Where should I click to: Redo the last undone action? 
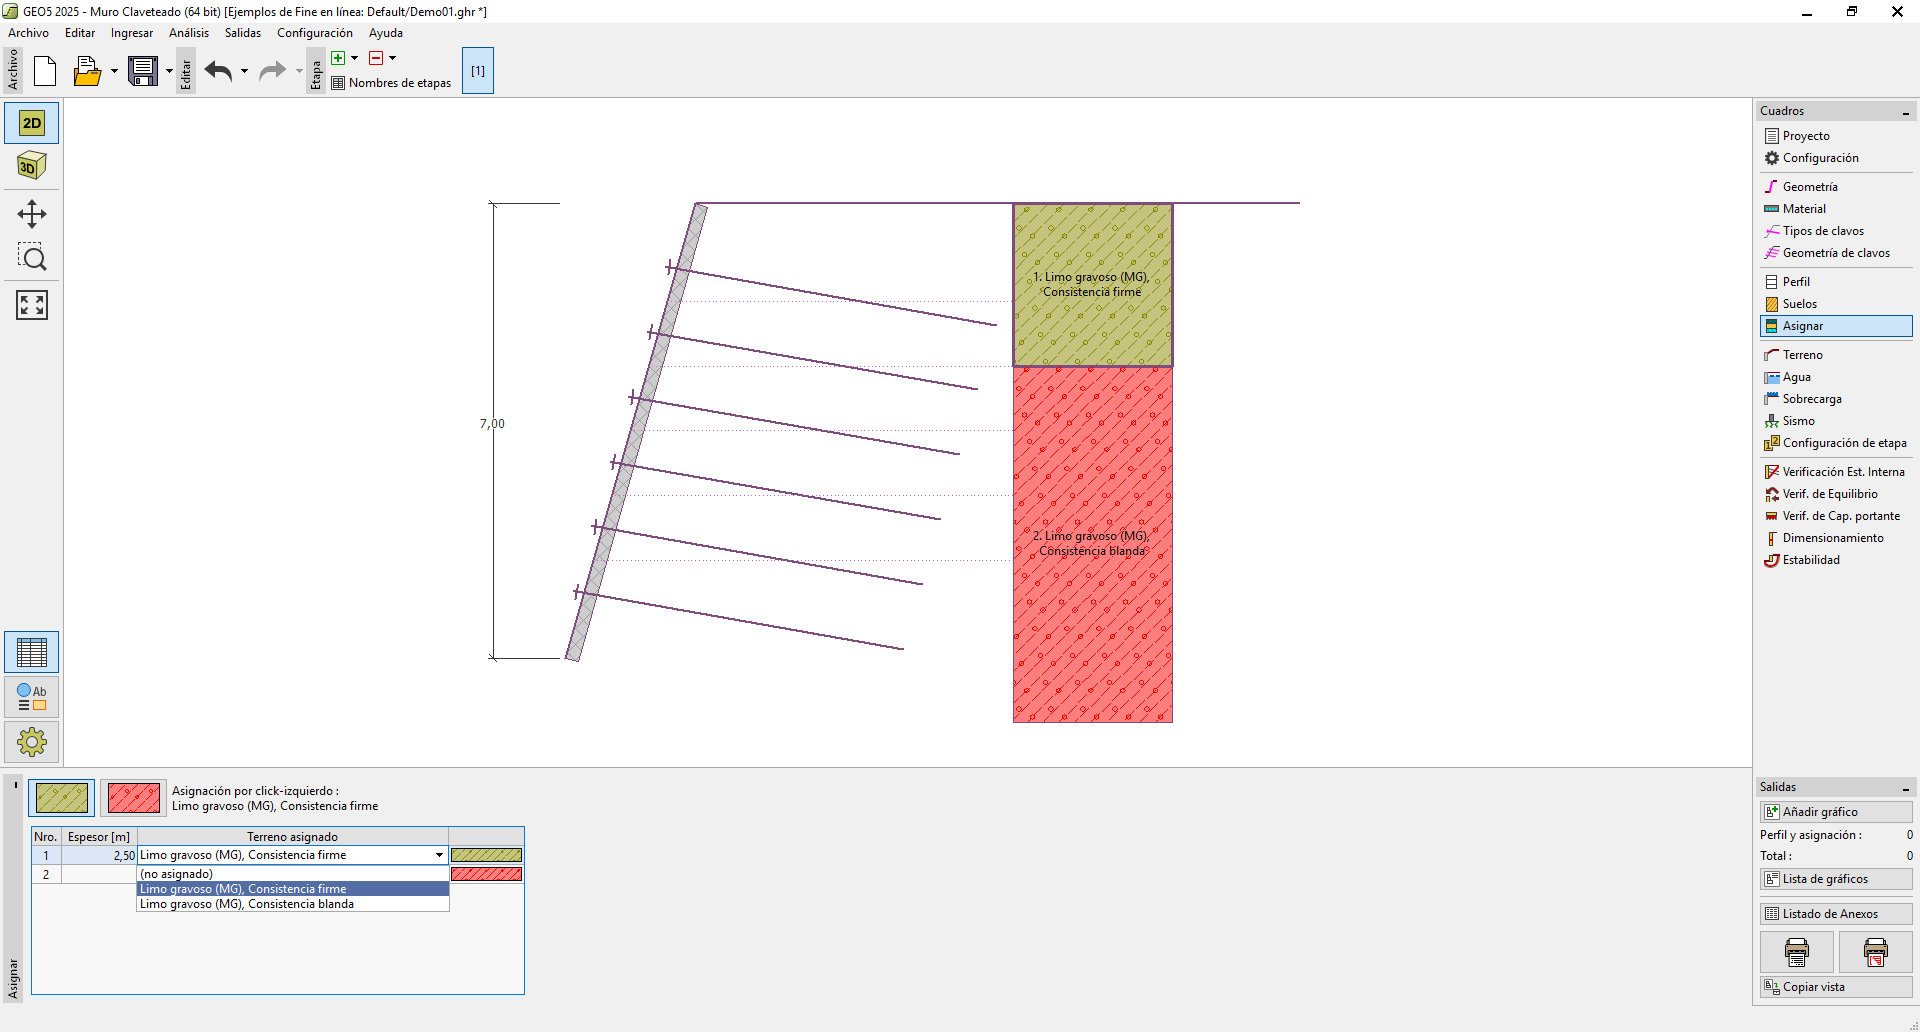coord(272,71)
